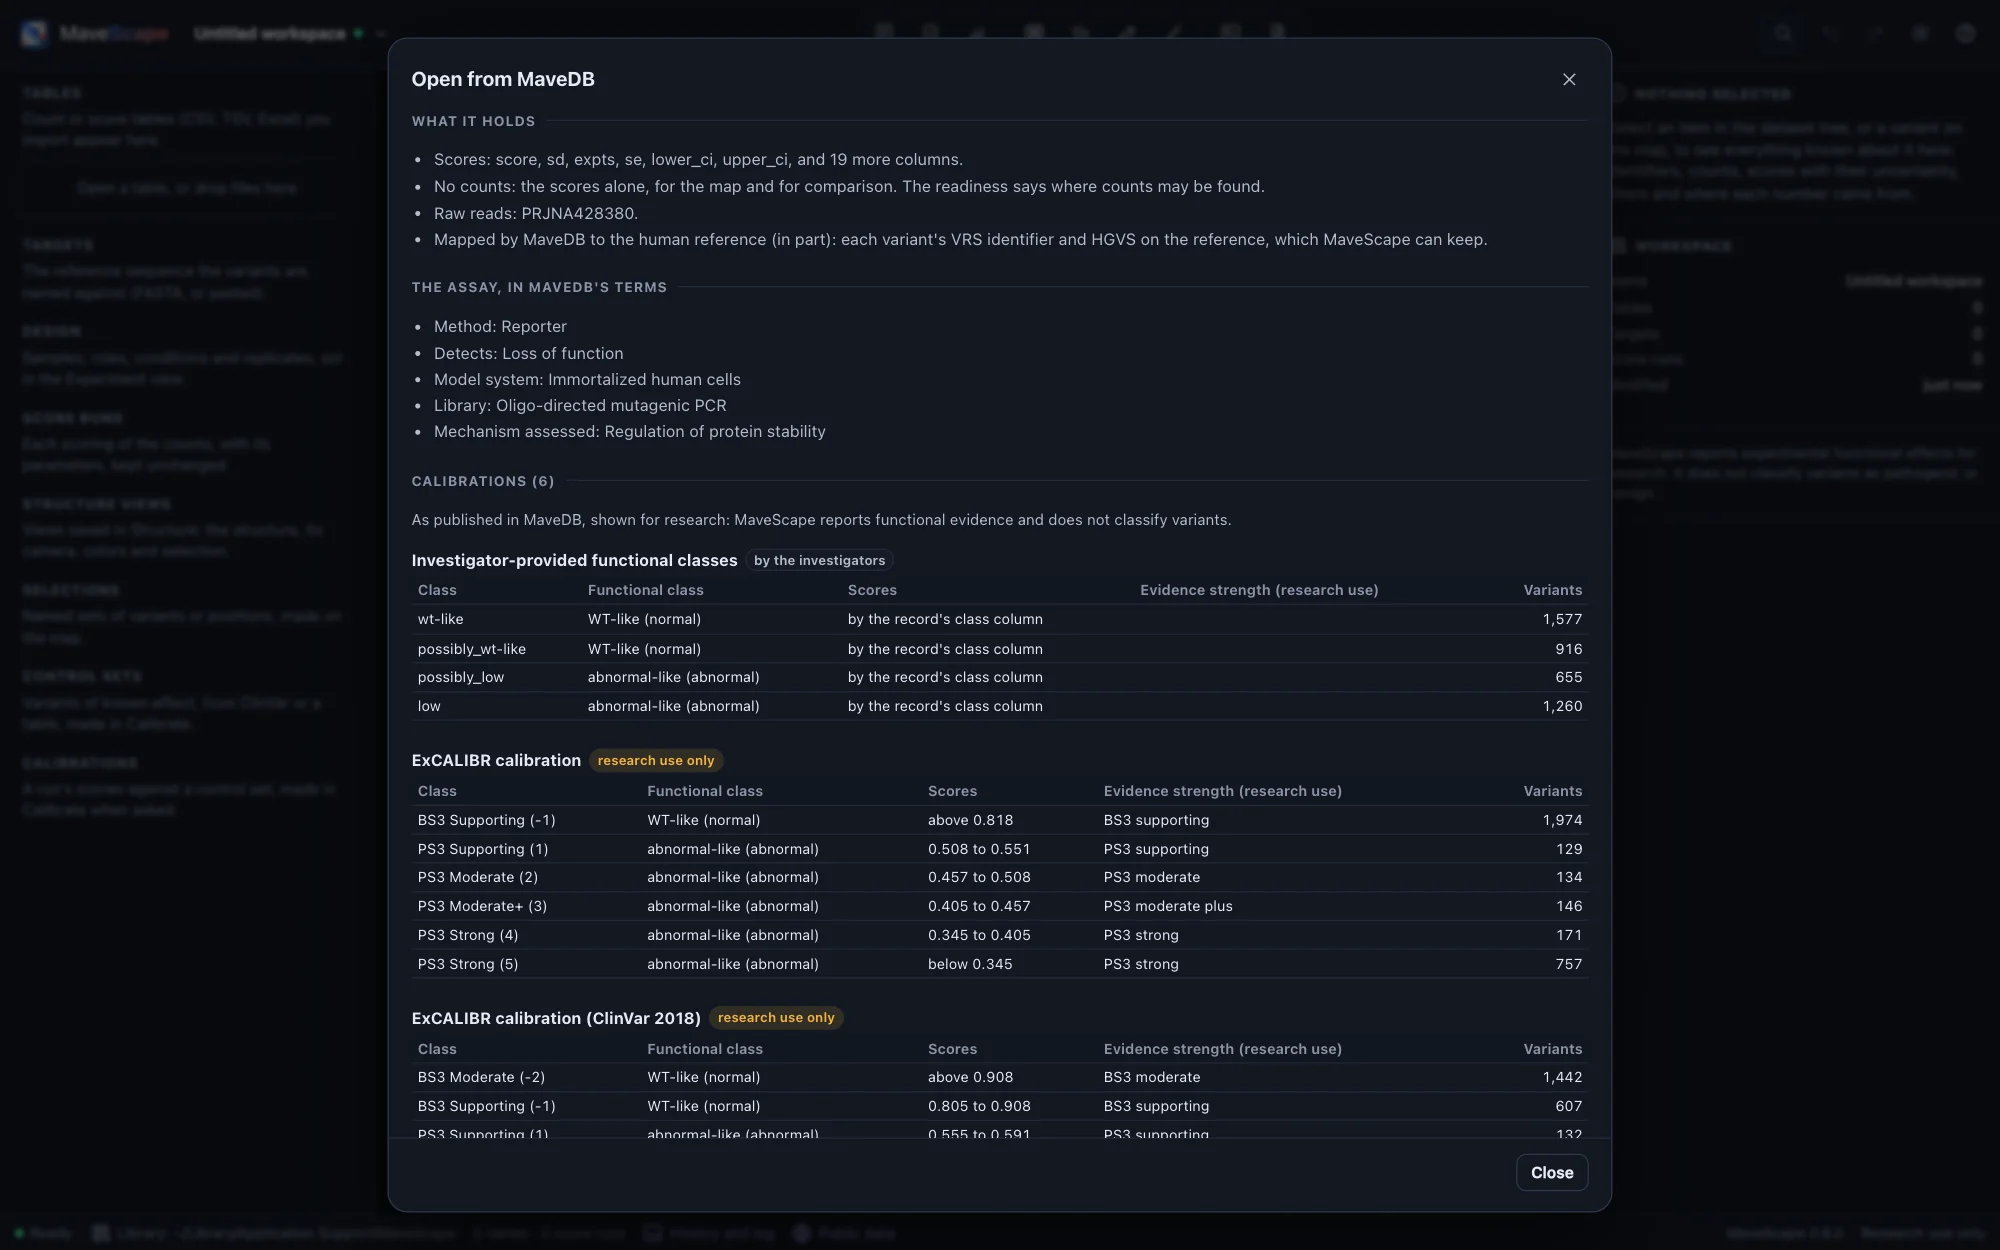Click the '607' variants count
The height and width of the screenshot is (1250, 2000).
coord(1569,1106)
